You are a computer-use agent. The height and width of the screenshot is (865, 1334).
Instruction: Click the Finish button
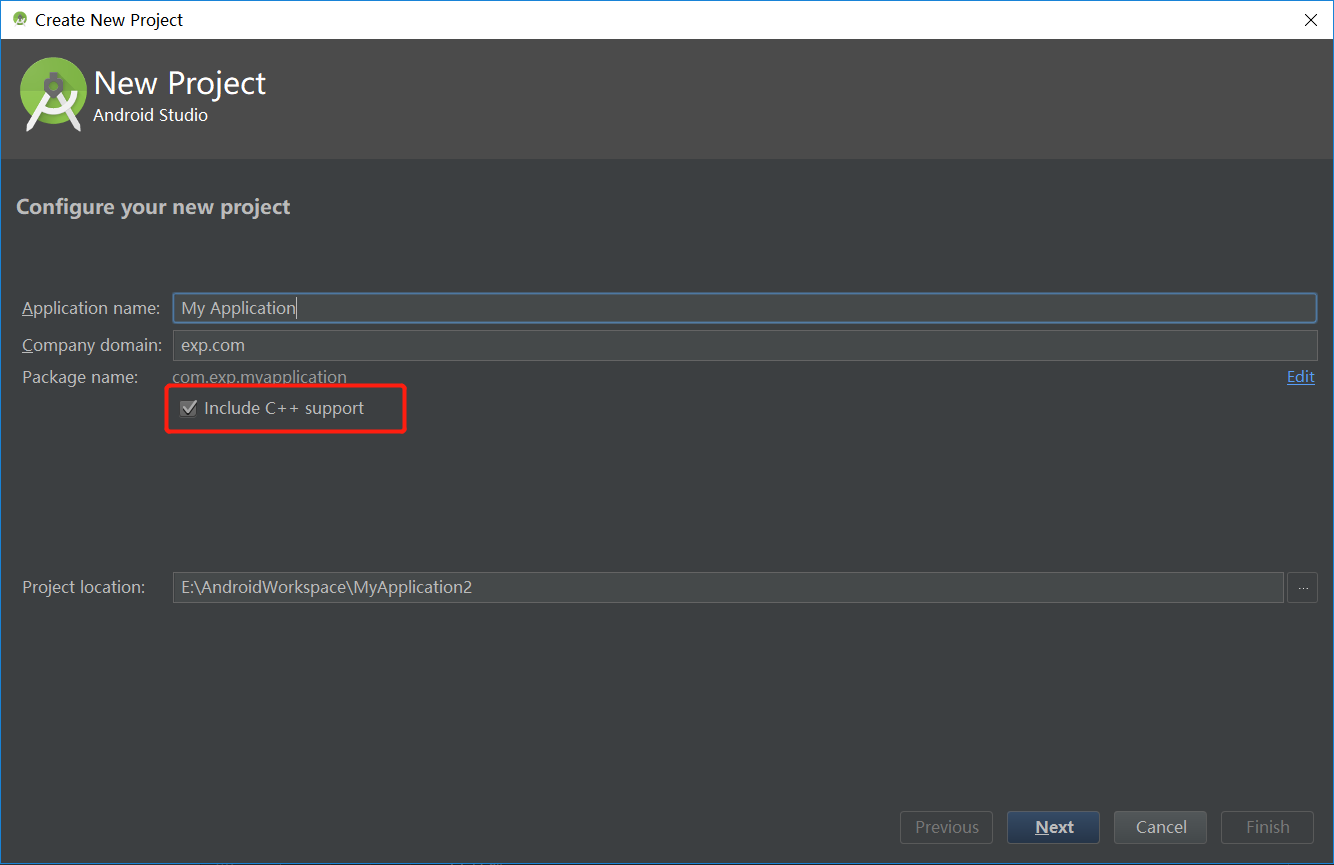(x=1268, y=827)
